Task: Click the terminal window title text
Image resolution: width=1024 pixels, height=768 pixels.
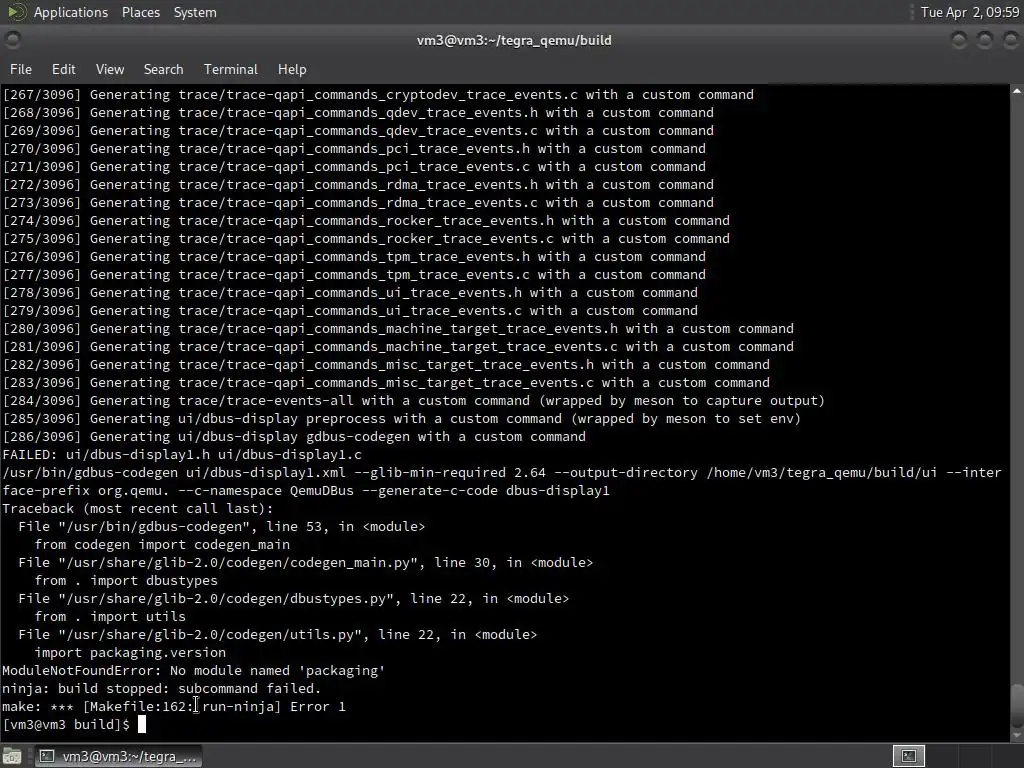Action: click(x=514, y=40)
